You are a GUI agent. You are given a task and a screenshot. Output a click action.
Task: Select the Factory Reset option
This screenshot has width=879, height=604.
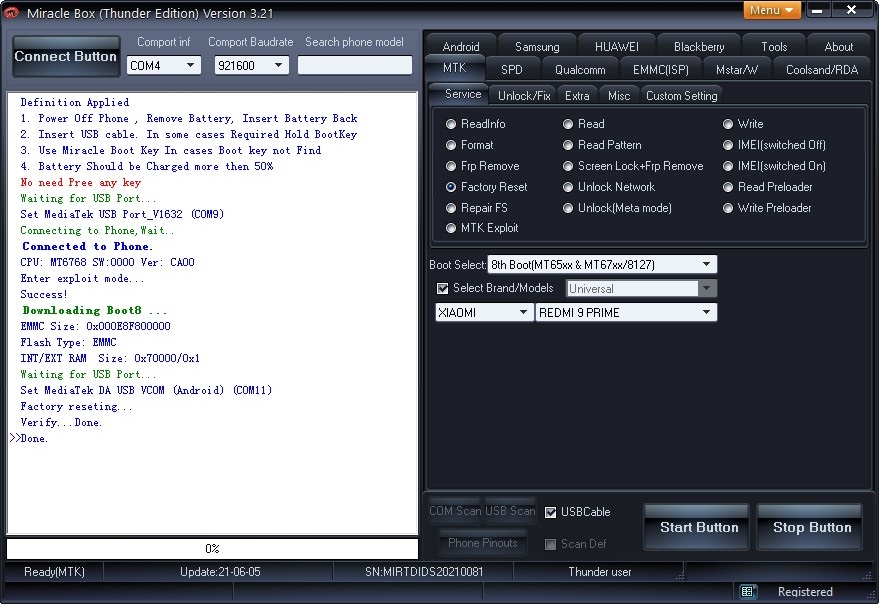point(487,187)
